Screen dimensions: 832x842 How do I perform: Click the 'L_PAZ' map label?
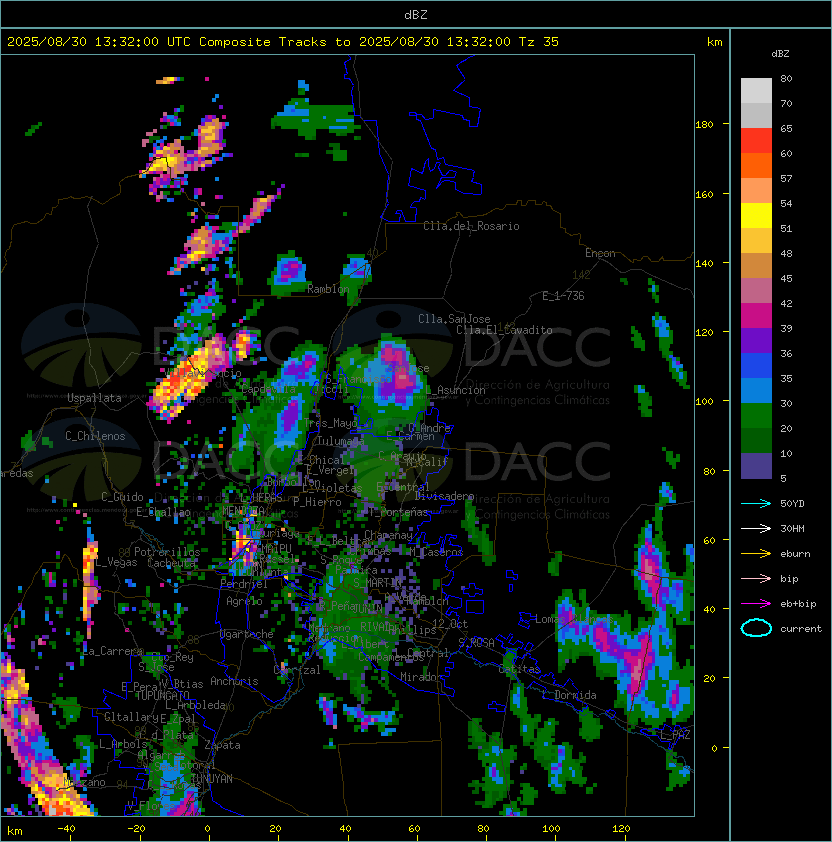675,735
